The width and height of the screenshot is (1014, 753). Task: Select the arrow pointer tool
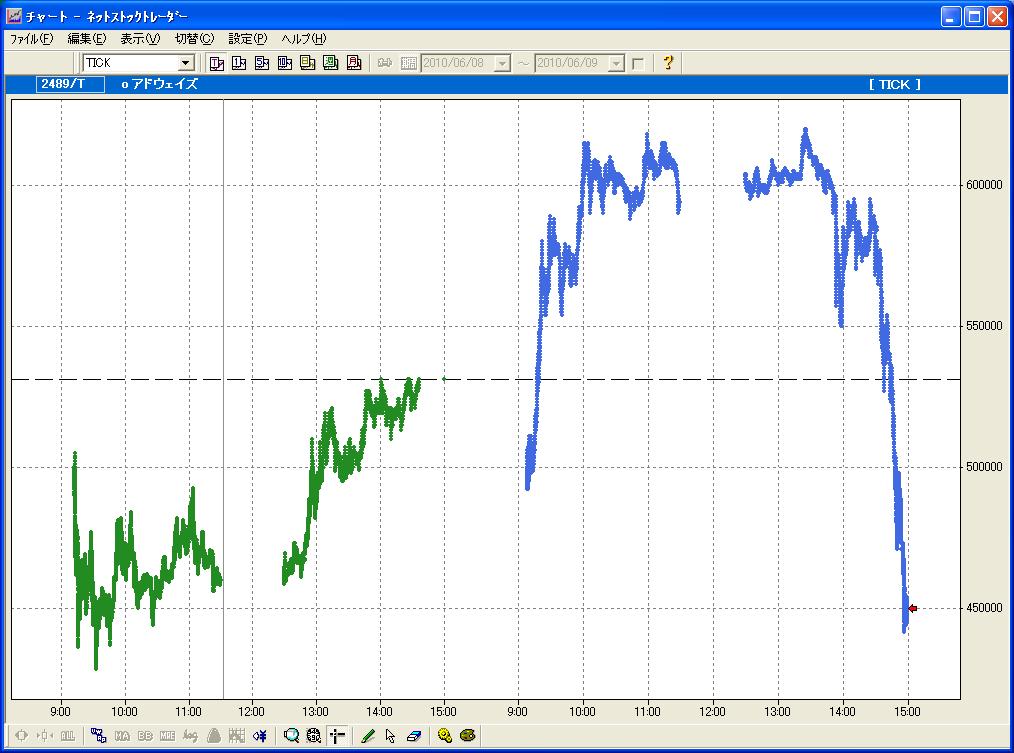390,736
